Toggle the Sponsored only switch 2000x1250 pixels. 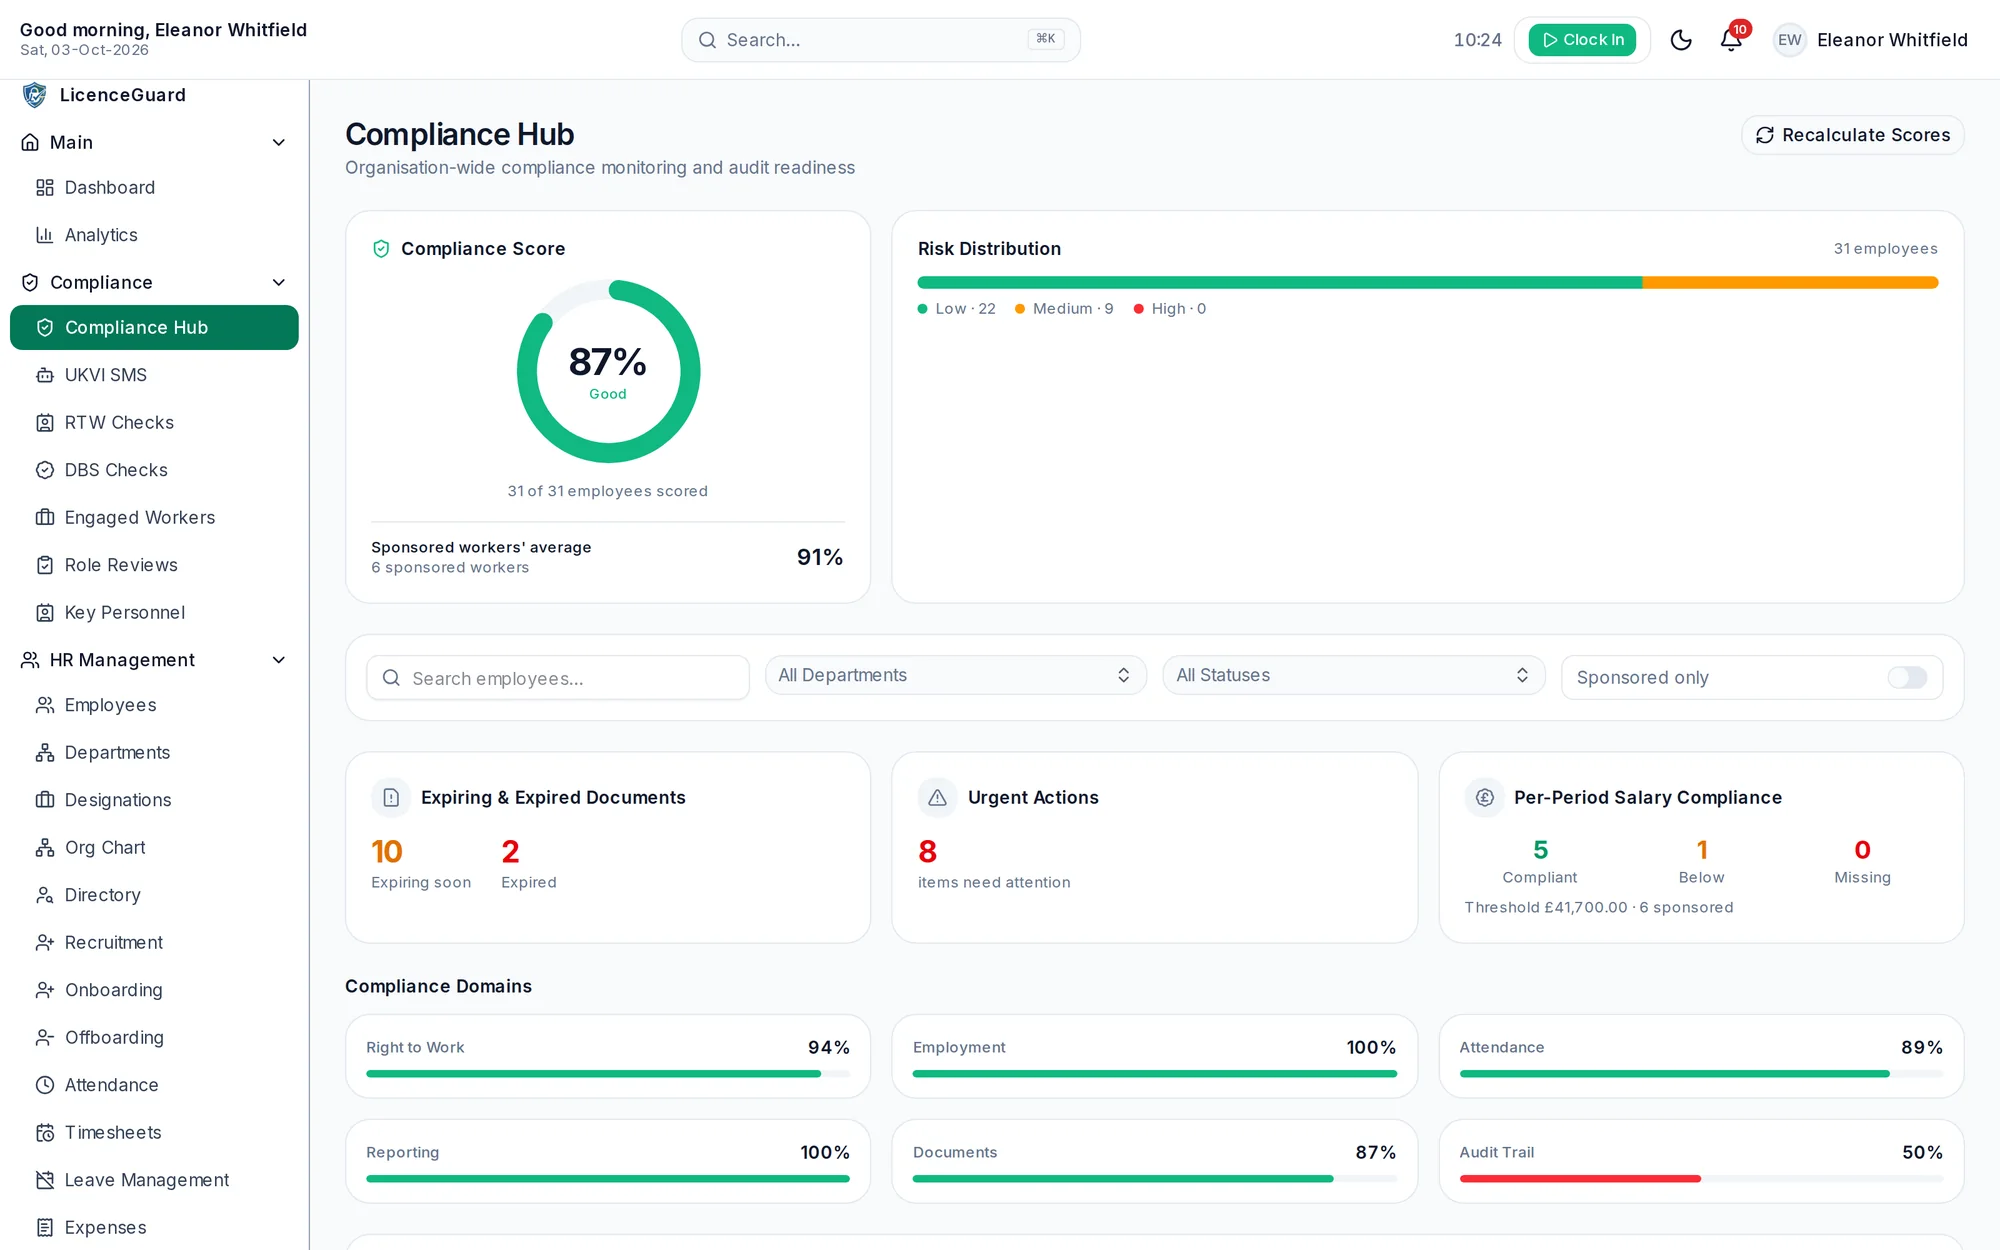click(x=1907, y=678)
